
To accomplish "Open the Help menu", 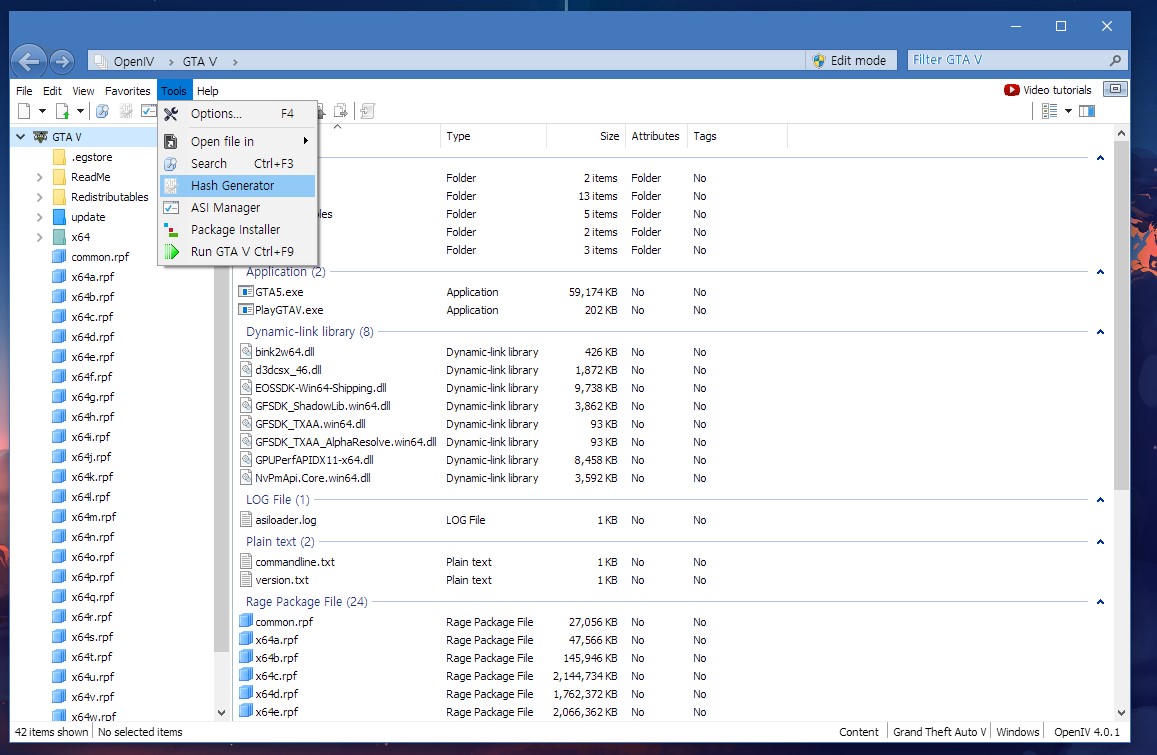I will 207,91.
